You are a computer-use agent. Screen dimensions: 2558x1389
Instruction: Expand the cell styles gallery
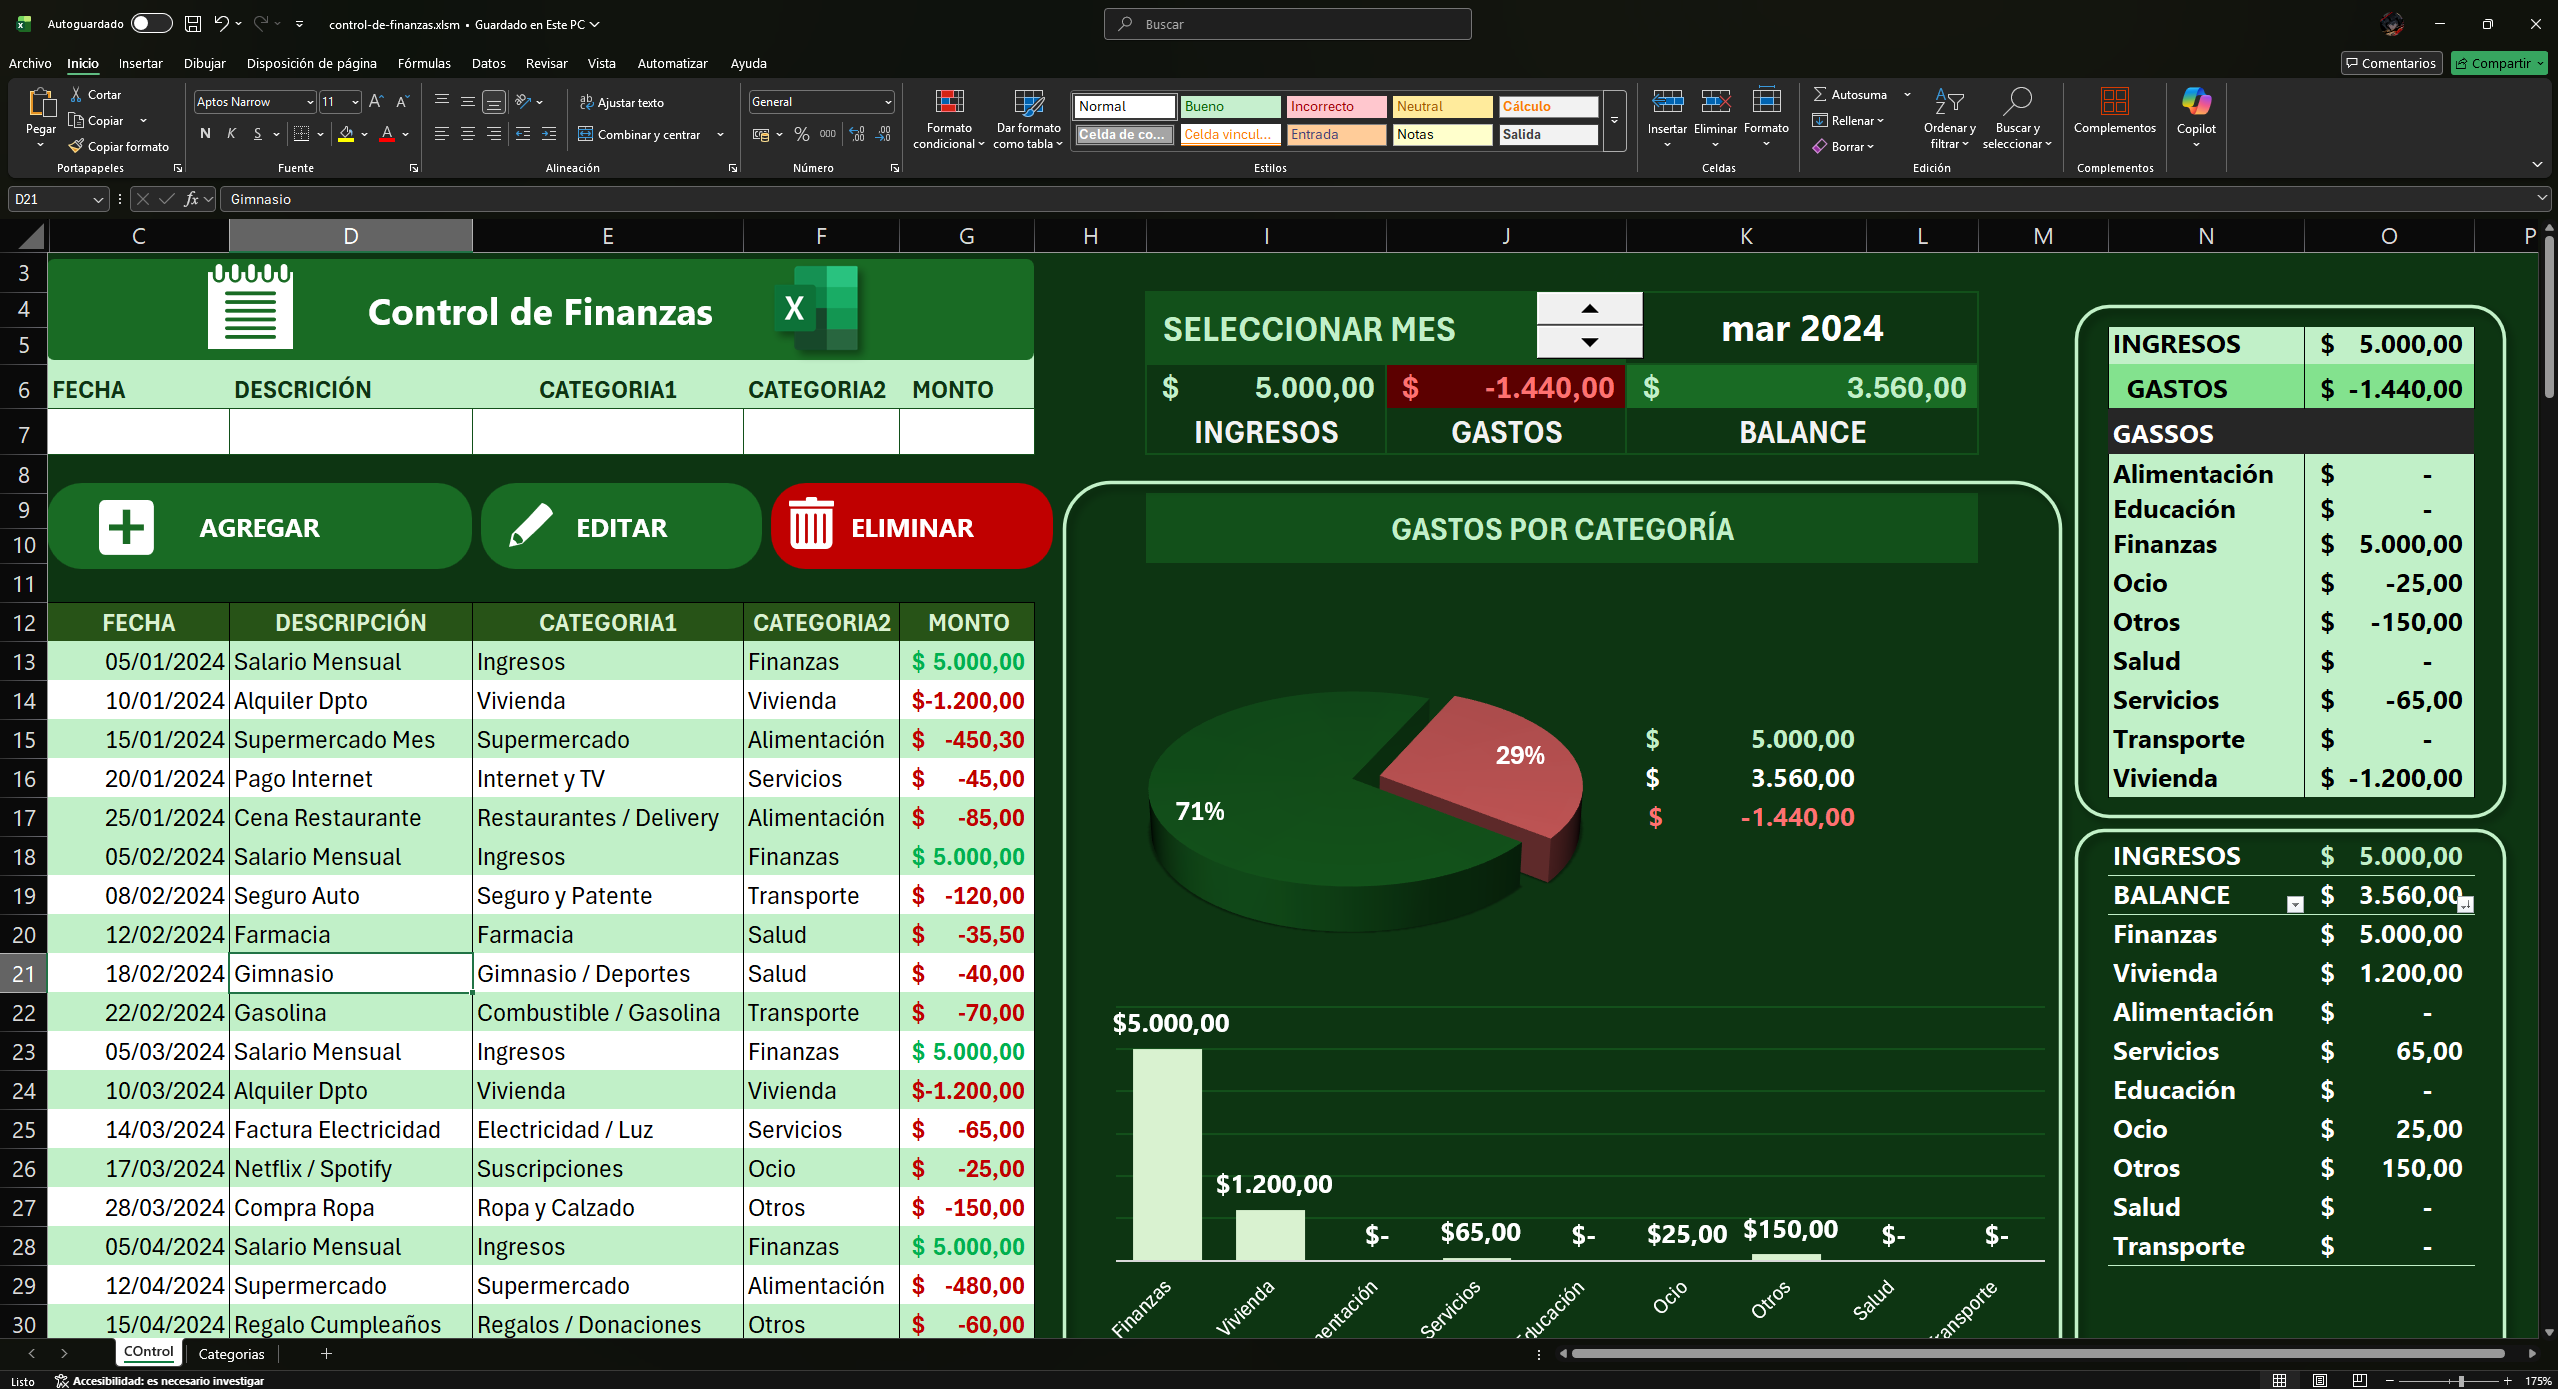point(1613,122)
